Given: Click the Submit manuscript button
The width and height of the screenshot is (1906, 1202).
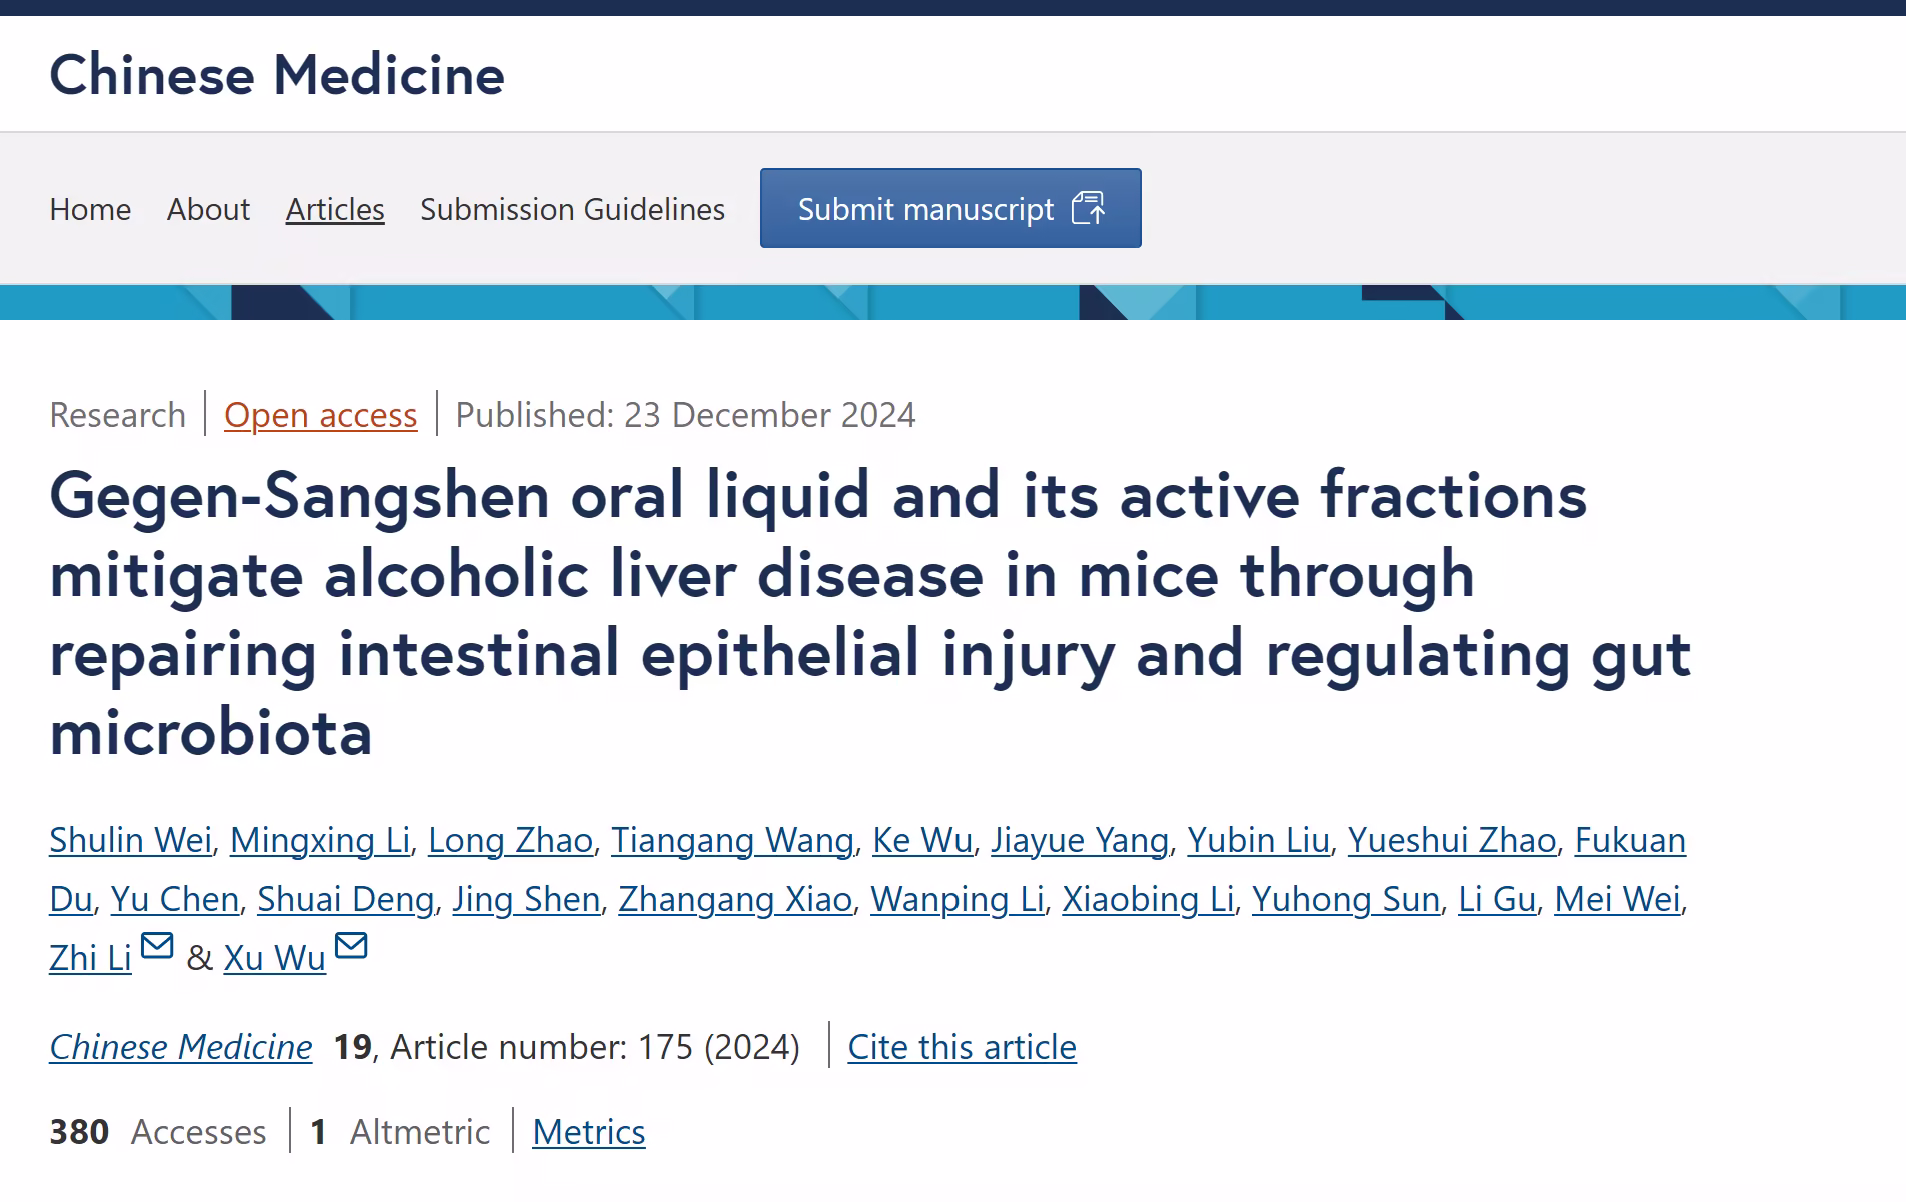Looking at the screenshot, I should [951, 208].
